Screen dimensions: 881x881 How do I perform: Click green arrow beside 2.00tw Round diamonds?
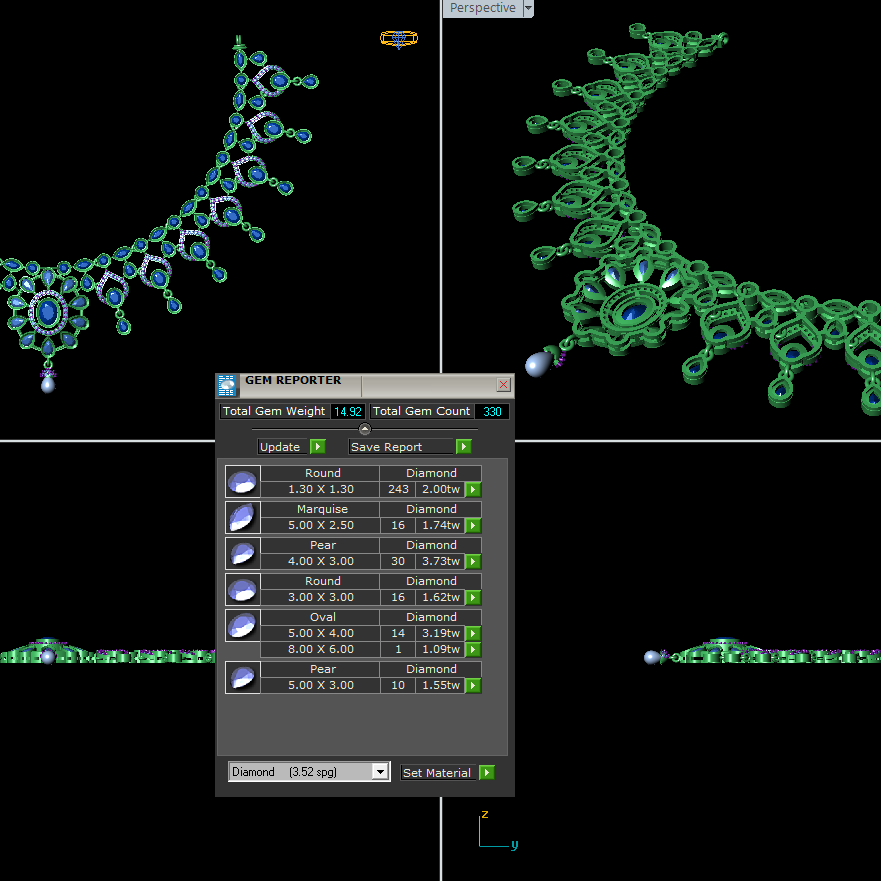473,490
